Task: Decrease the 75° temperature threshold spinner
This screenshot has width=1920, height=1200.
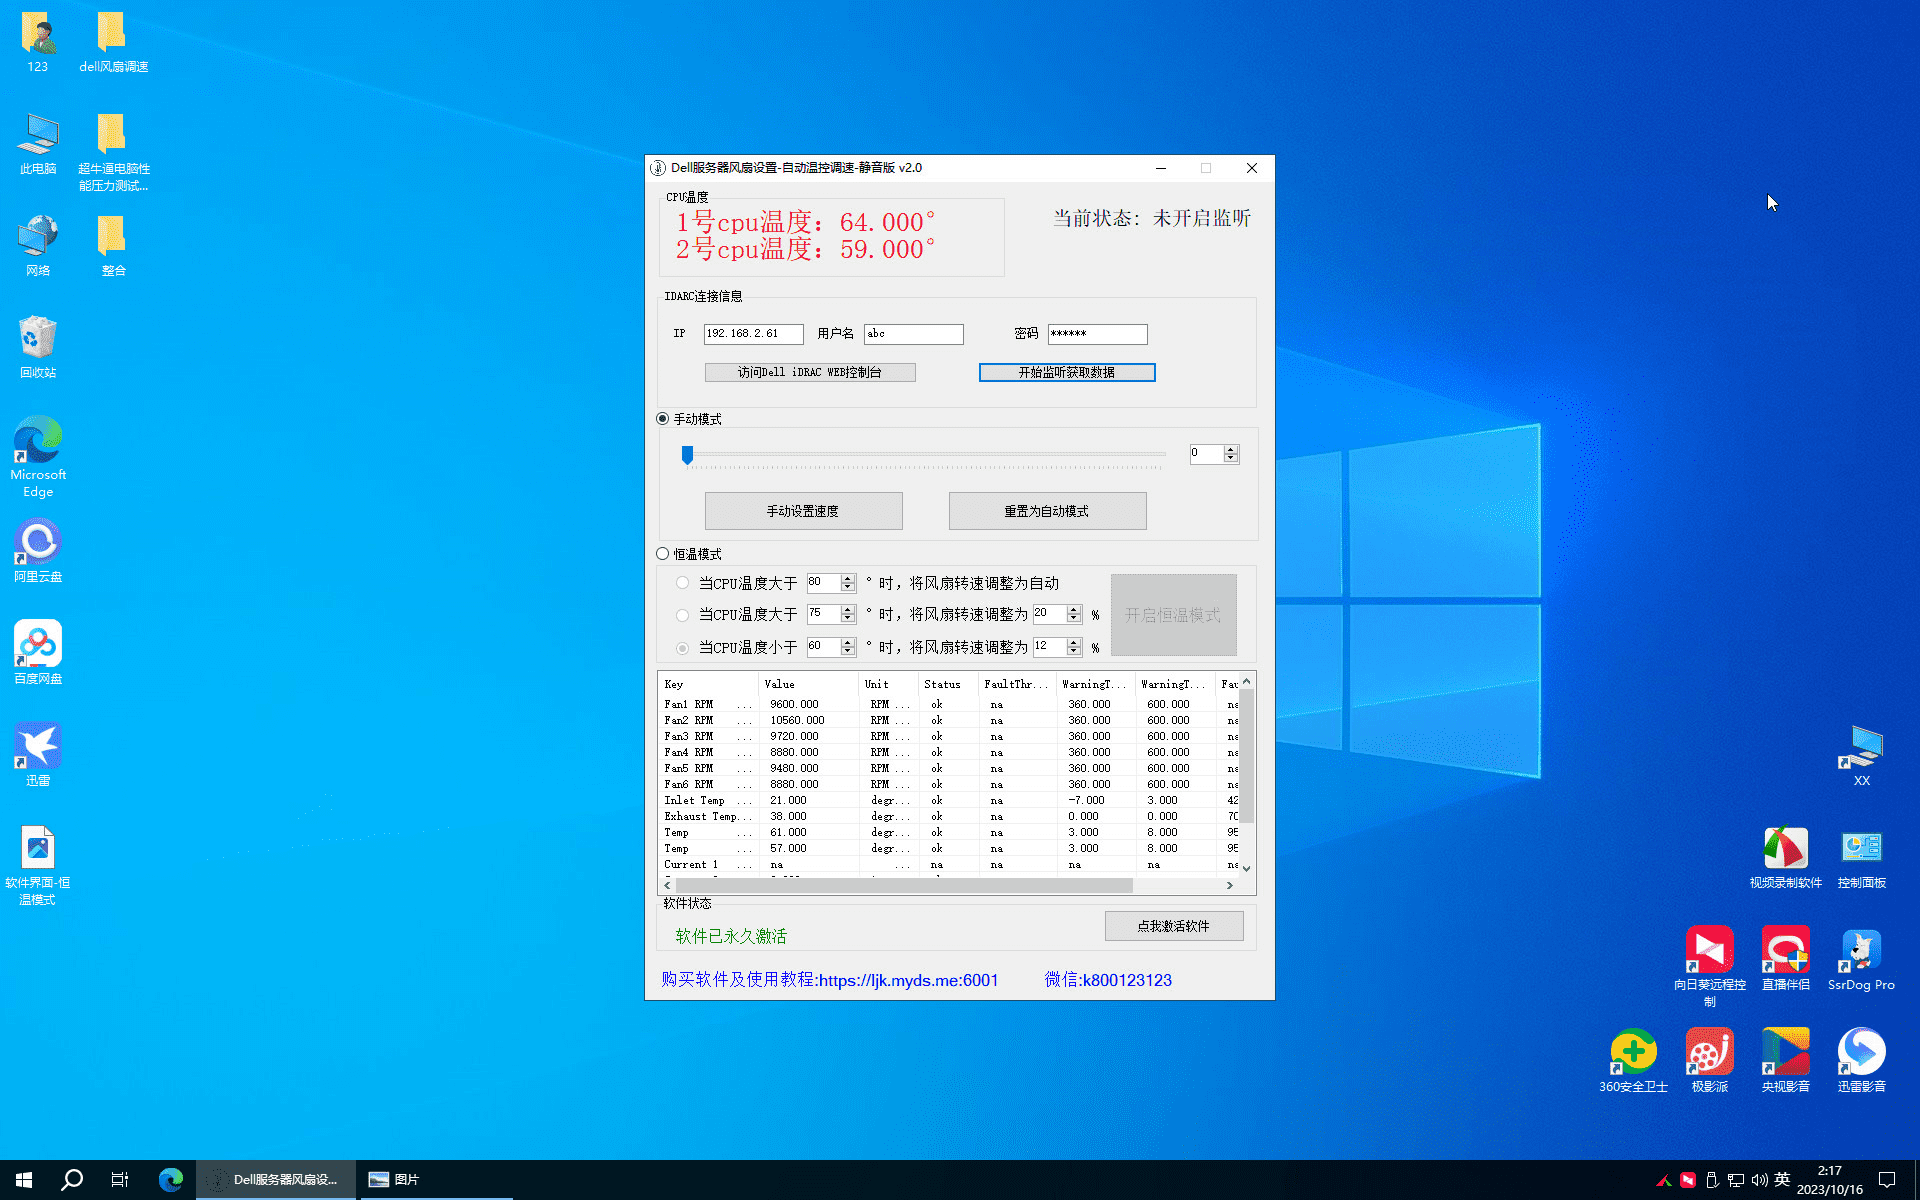Action: [848, 619]
